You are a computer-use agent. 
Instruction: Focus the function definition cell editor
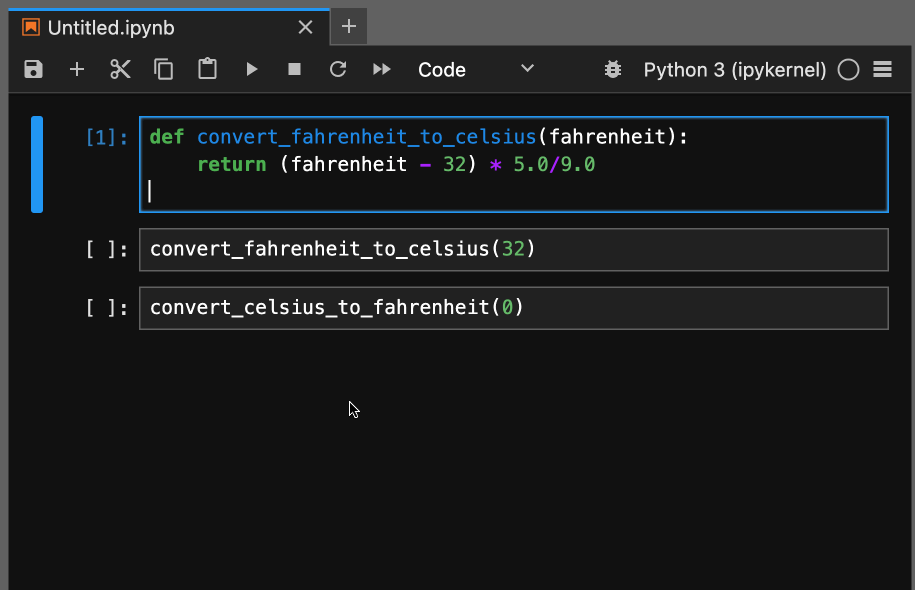pos(514,165)
